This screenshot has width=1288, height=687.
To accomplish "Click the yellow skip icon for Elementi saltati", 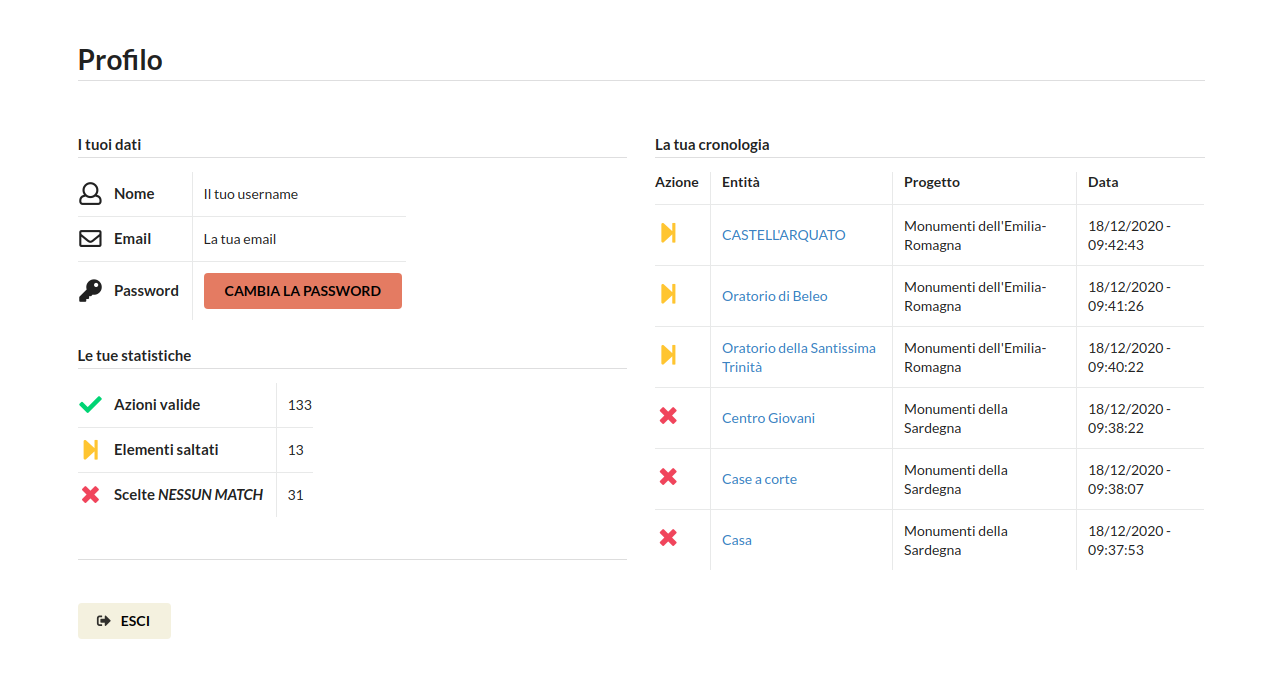I will pyautogui.click(x=90, y=450).
